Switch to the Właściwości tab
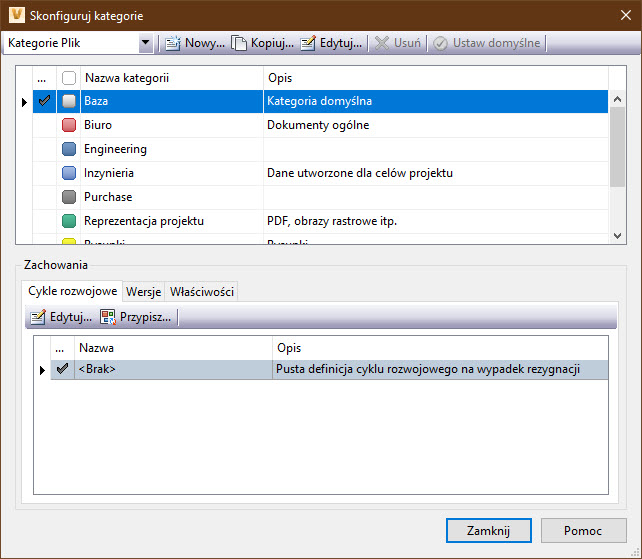The width and height of the screenshot is (642, 559). click(201, 291)
